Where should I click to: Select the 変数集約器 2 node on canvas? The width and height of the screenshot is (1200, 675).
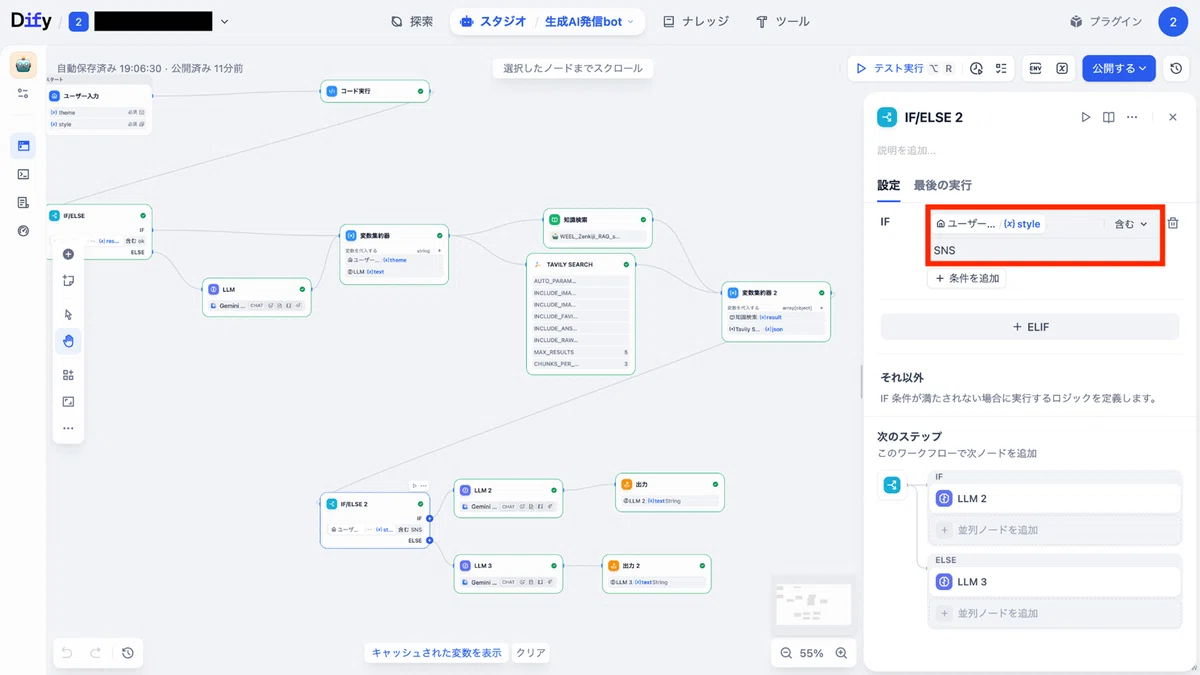point(776,311)
